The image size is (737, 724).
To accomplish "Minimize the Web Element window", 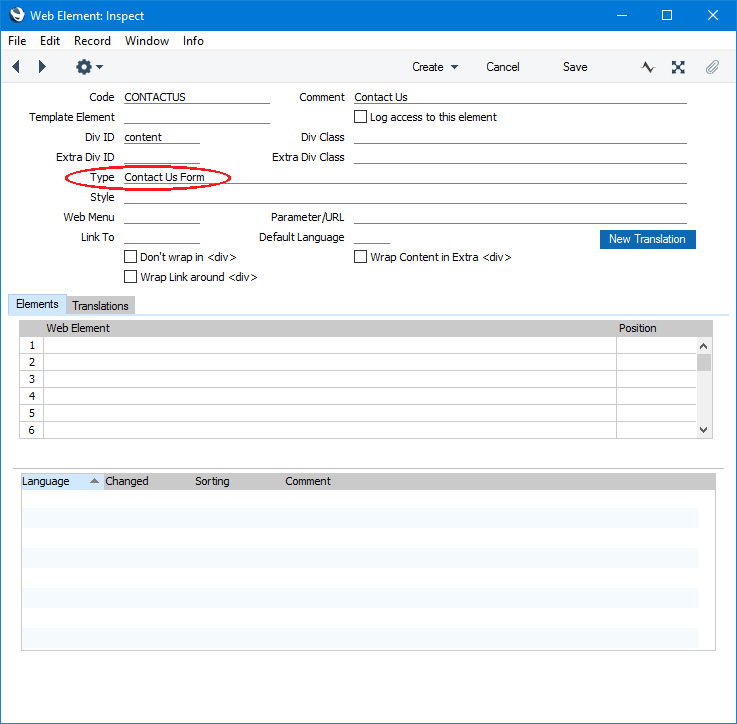I will [622, 16].
